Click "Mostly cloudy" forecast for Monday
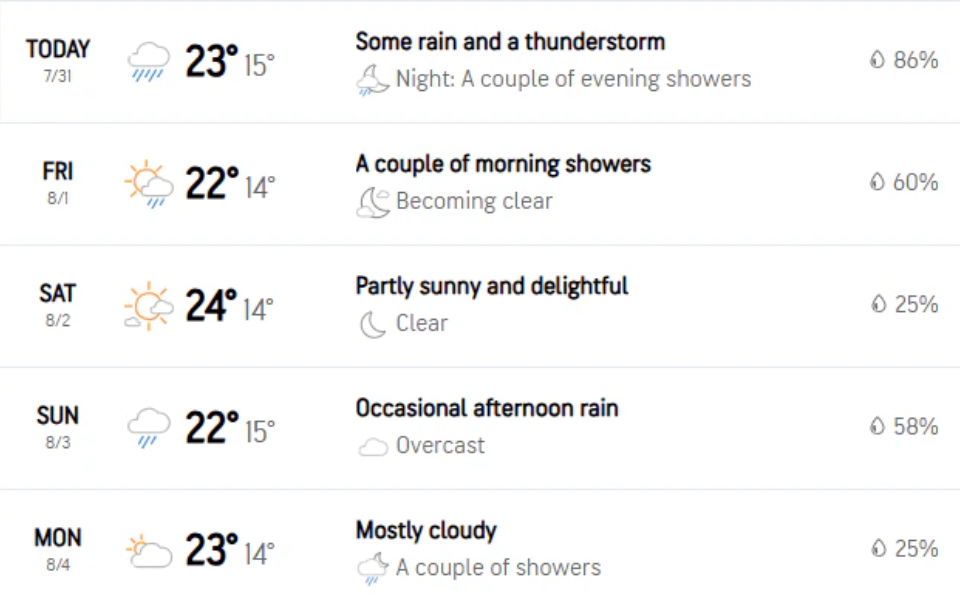 426,530
